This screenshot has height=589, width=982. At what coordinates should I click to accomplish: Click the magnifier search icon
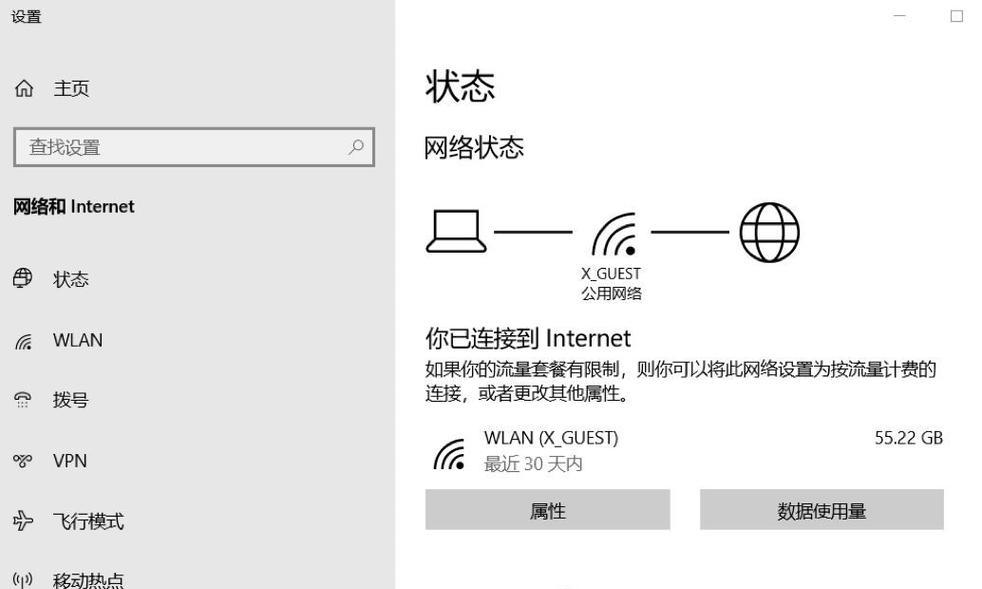pyautogui.click(x=356, y=147)
